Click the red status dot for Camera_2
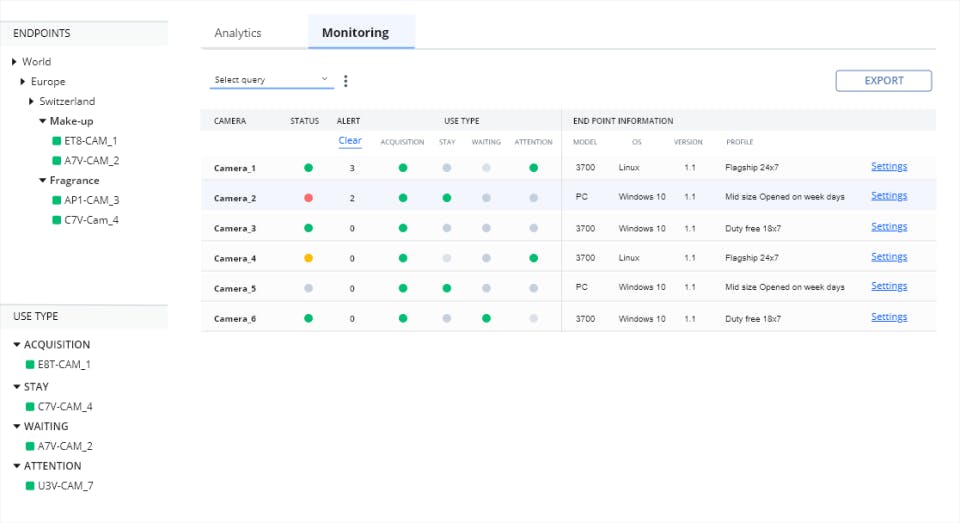 308,198
